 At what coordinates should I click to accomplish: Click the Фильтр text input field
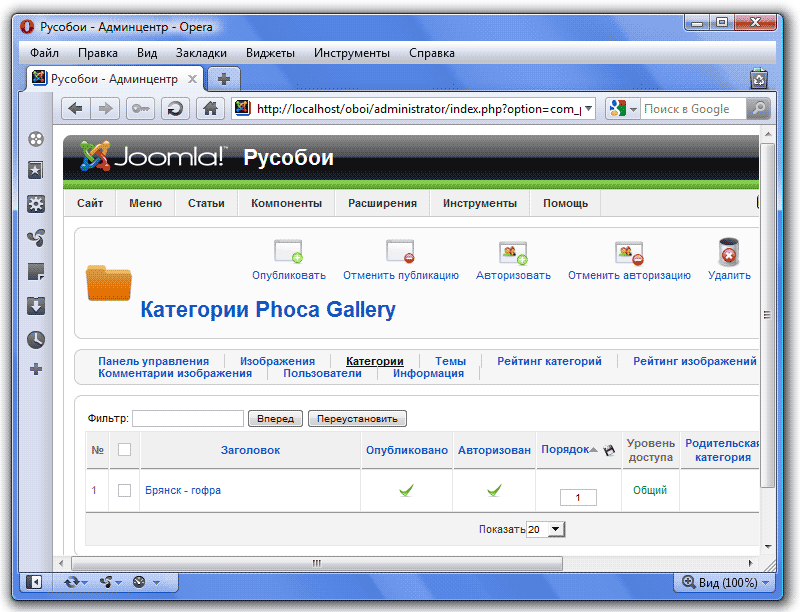(x=188, y=419)
